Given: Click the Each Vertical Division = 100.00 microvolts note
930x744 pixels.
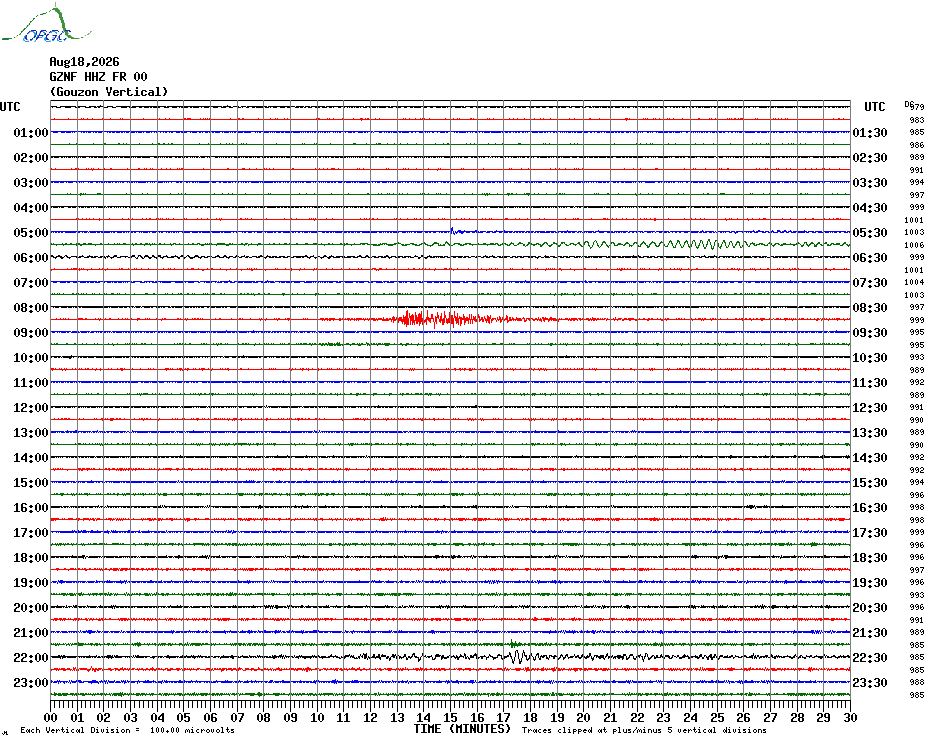Looking at the screenshot, I should point(128,730).
